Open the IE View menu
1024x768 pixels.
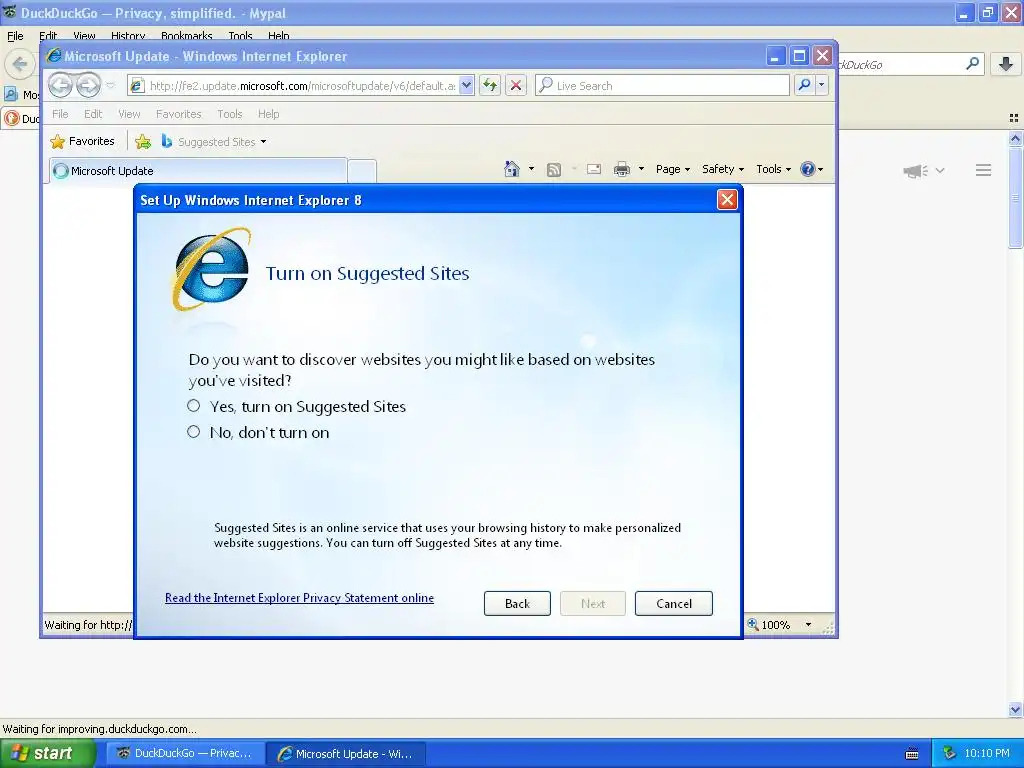tap(129, 114)
